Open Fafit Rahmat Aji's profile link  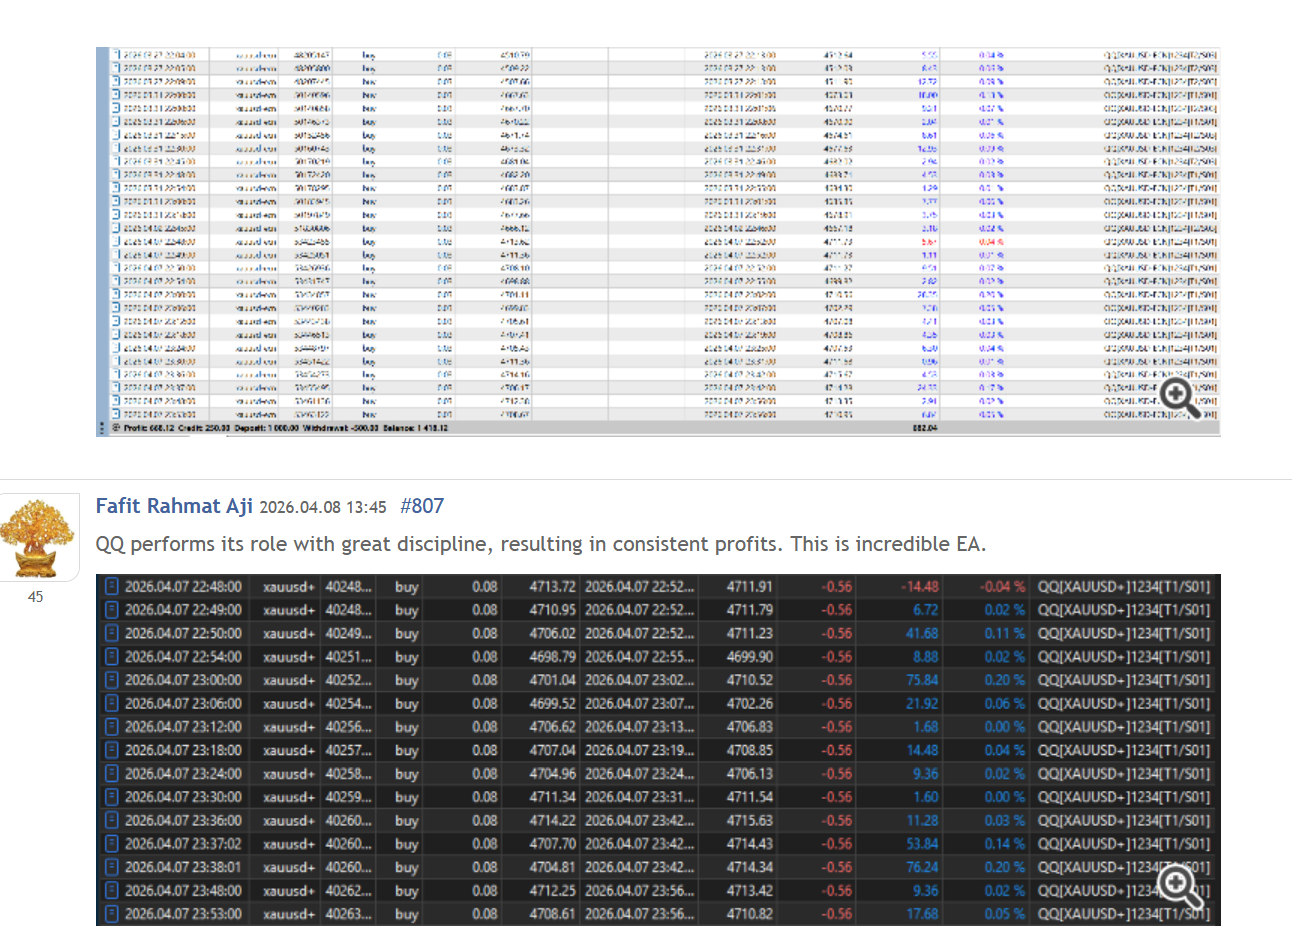(174, 506)
